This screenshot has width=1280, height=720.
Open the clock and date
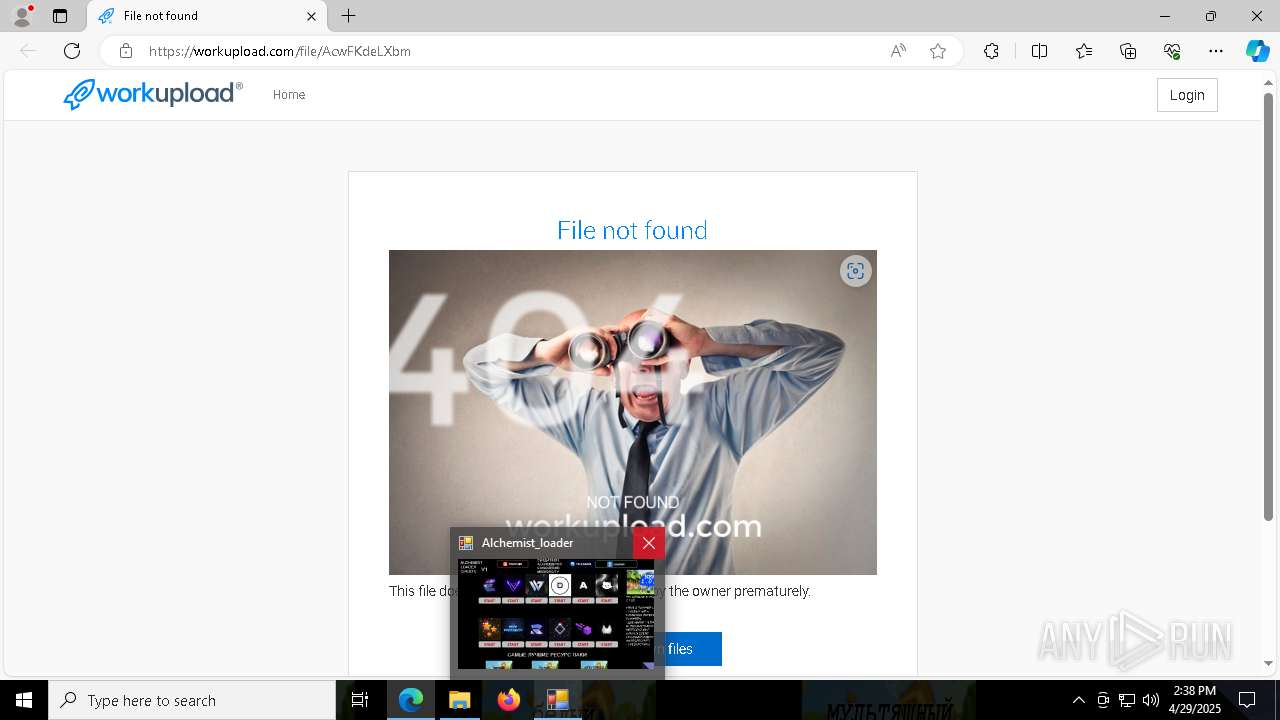1194,700
